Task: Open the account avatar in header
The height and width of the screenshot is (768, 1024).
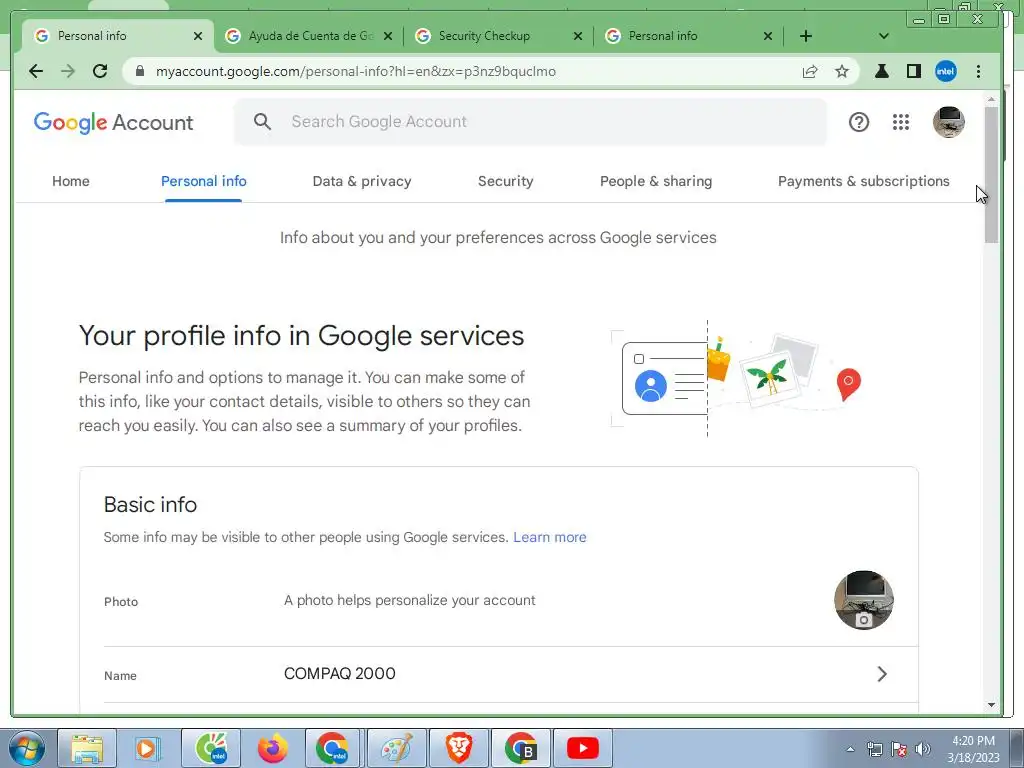Action: [x=949, y=122]
